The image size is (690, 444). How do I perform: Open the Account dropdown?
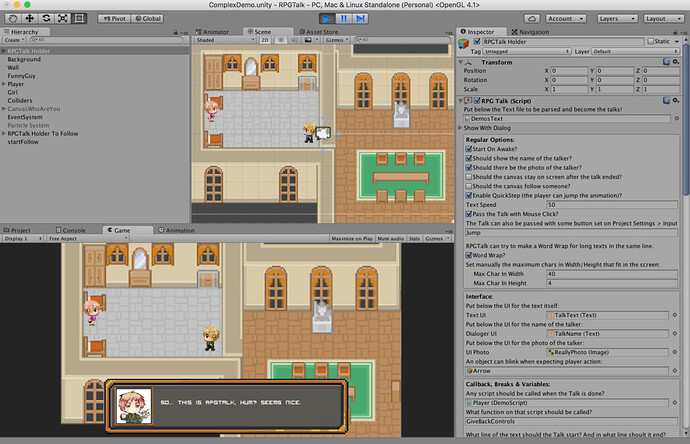tap(565, 18)
